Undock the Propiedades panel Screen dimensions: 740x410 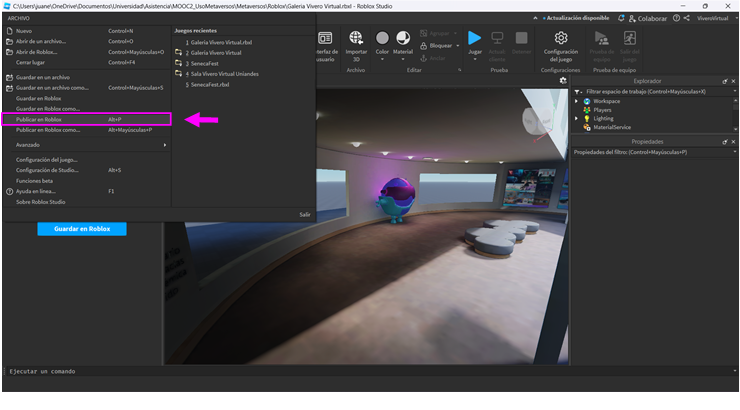point(725,142)
